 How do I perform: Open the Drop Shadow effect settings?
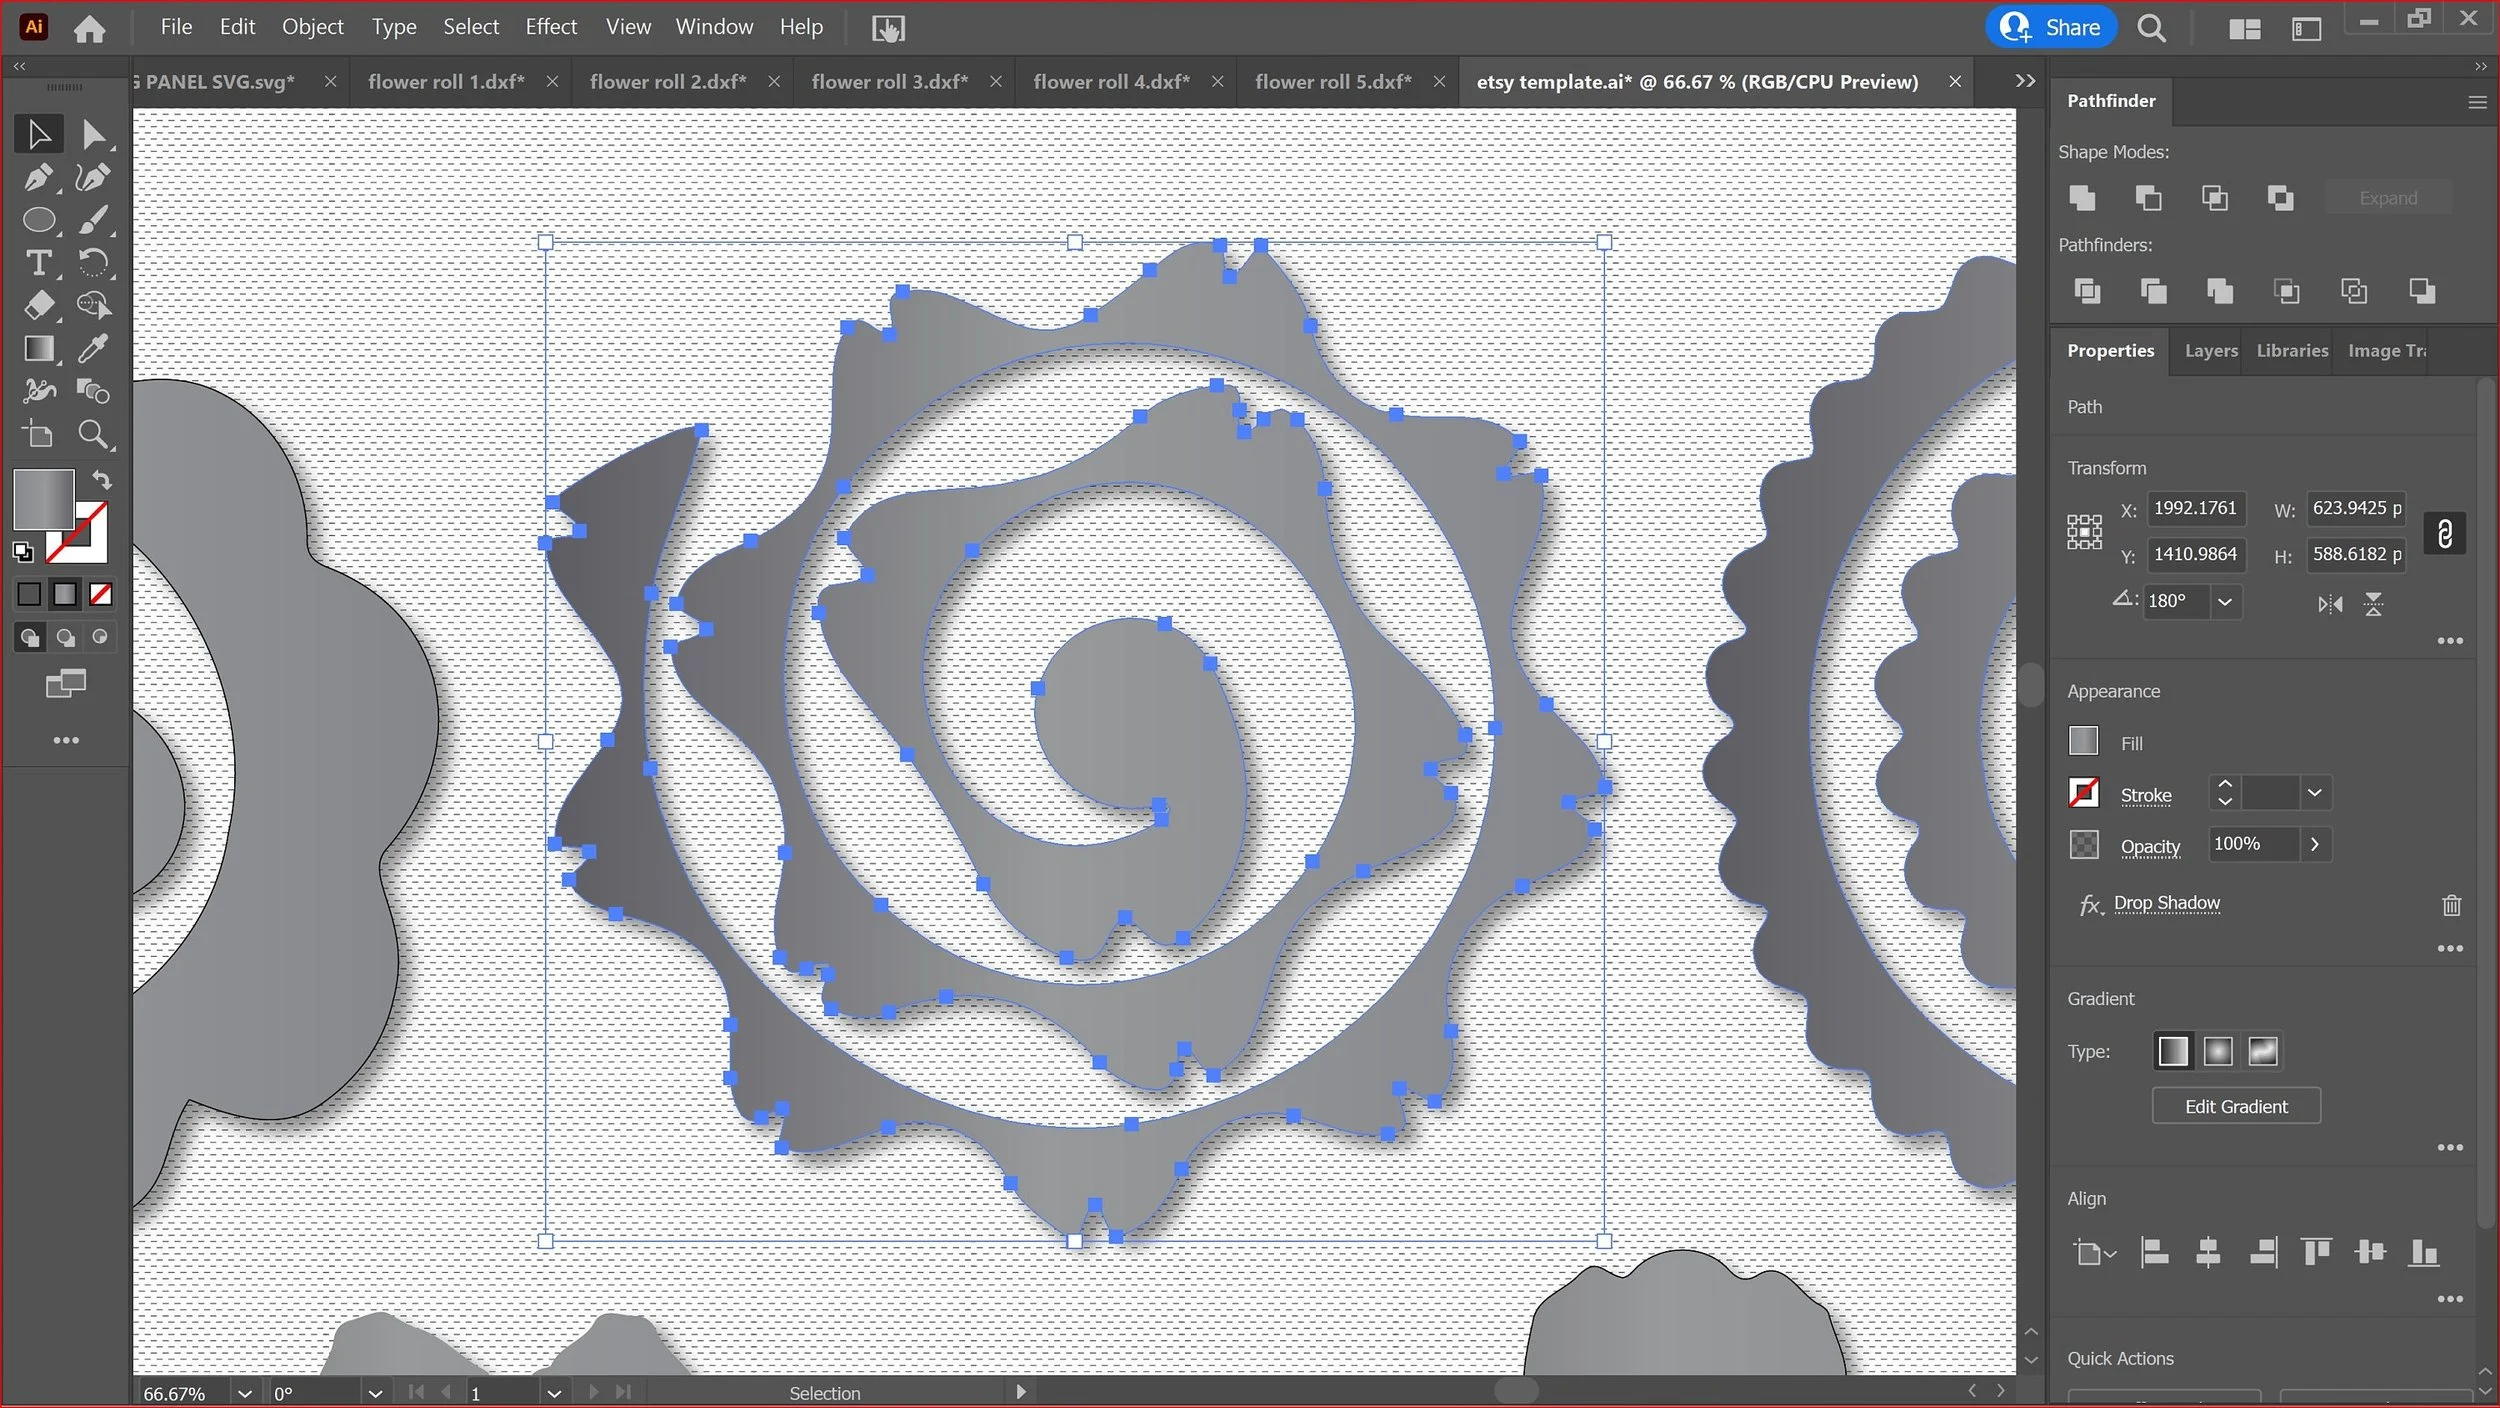pos(2166,903)
